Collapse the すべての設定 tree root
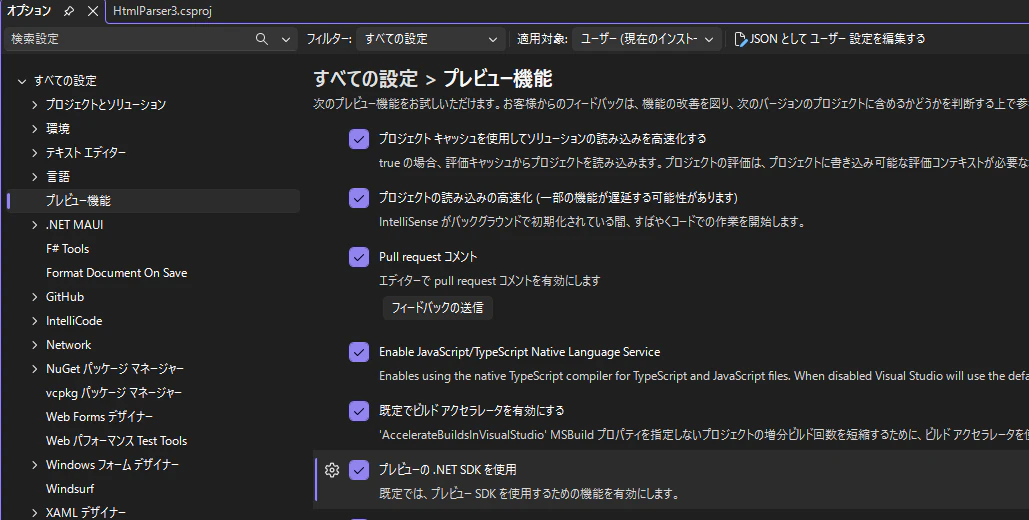This screenshot has width=1029, height=520. coord(22,81)
